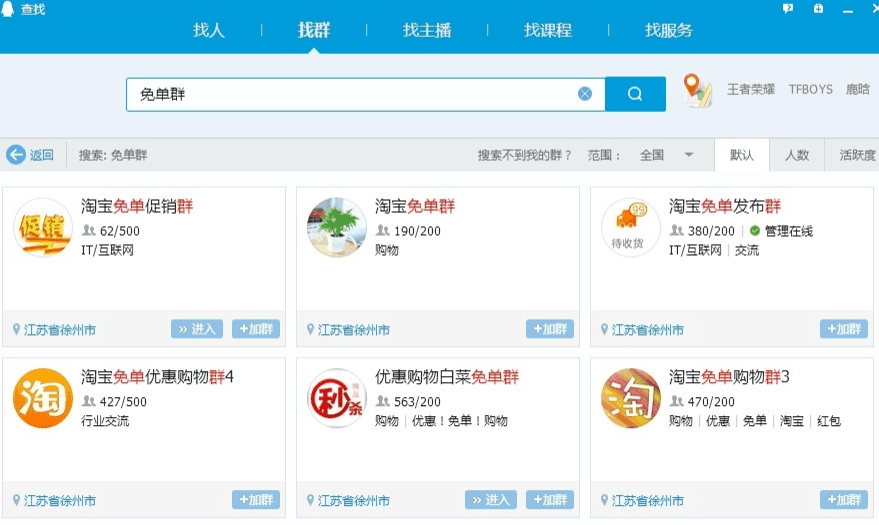Click the search magnifier button
The width and height of the screenshot is (879, 525).
[x=635, y=94]
